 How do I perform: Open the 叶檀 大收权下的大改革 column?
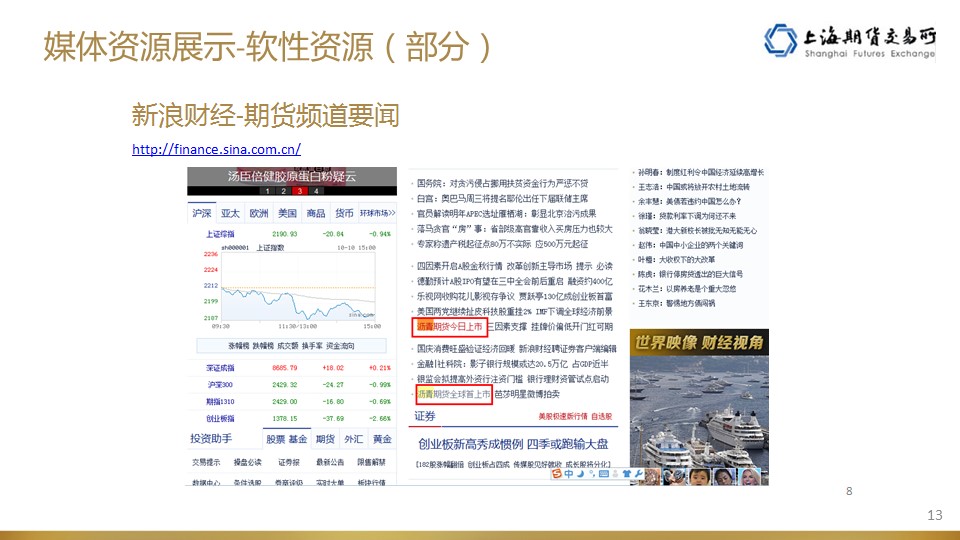pyautogui.click(x=676, y=260)
